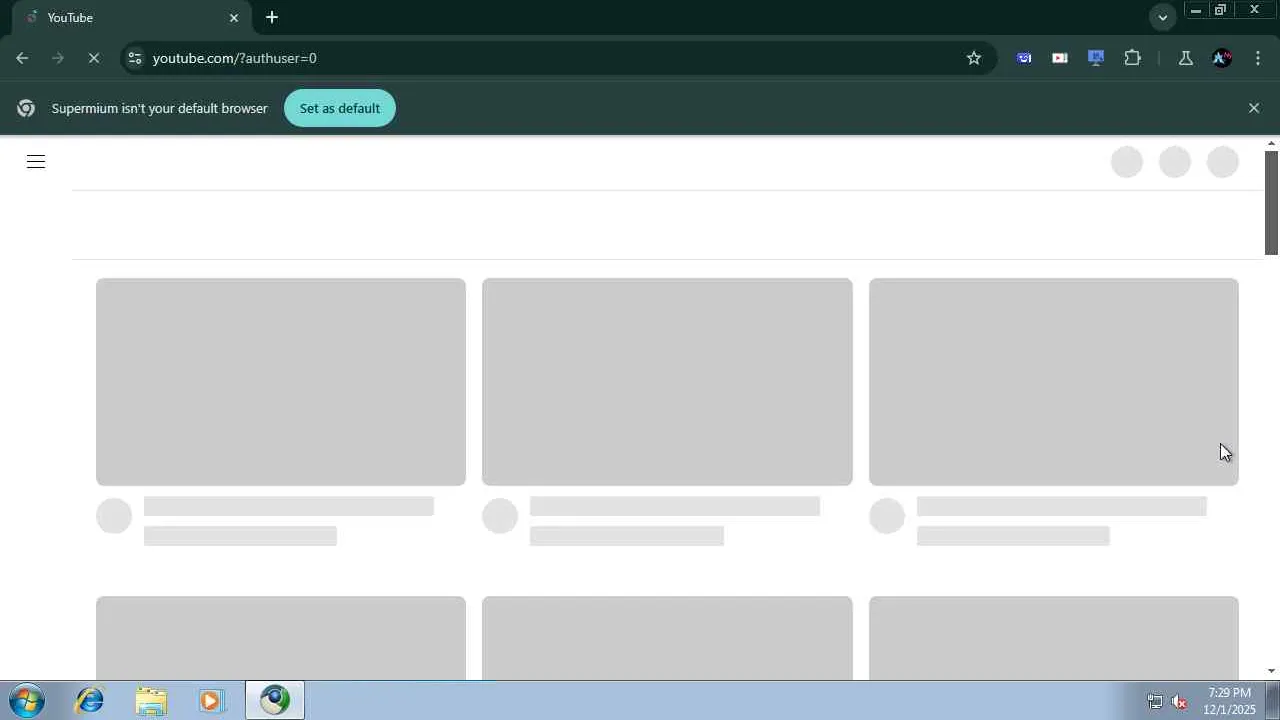The height and width of the screenshot is (720, 1280).
Task: Open the experiments flask icon
Action: pos(1186,58)
